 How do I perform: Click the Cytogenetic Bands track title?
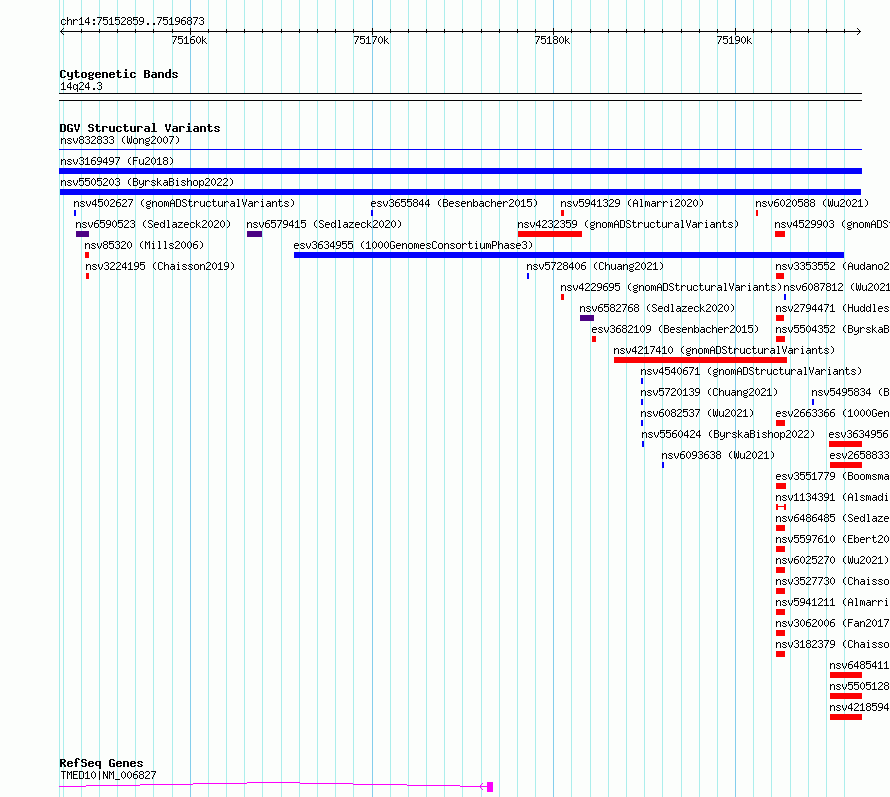(x=119, y=74)
